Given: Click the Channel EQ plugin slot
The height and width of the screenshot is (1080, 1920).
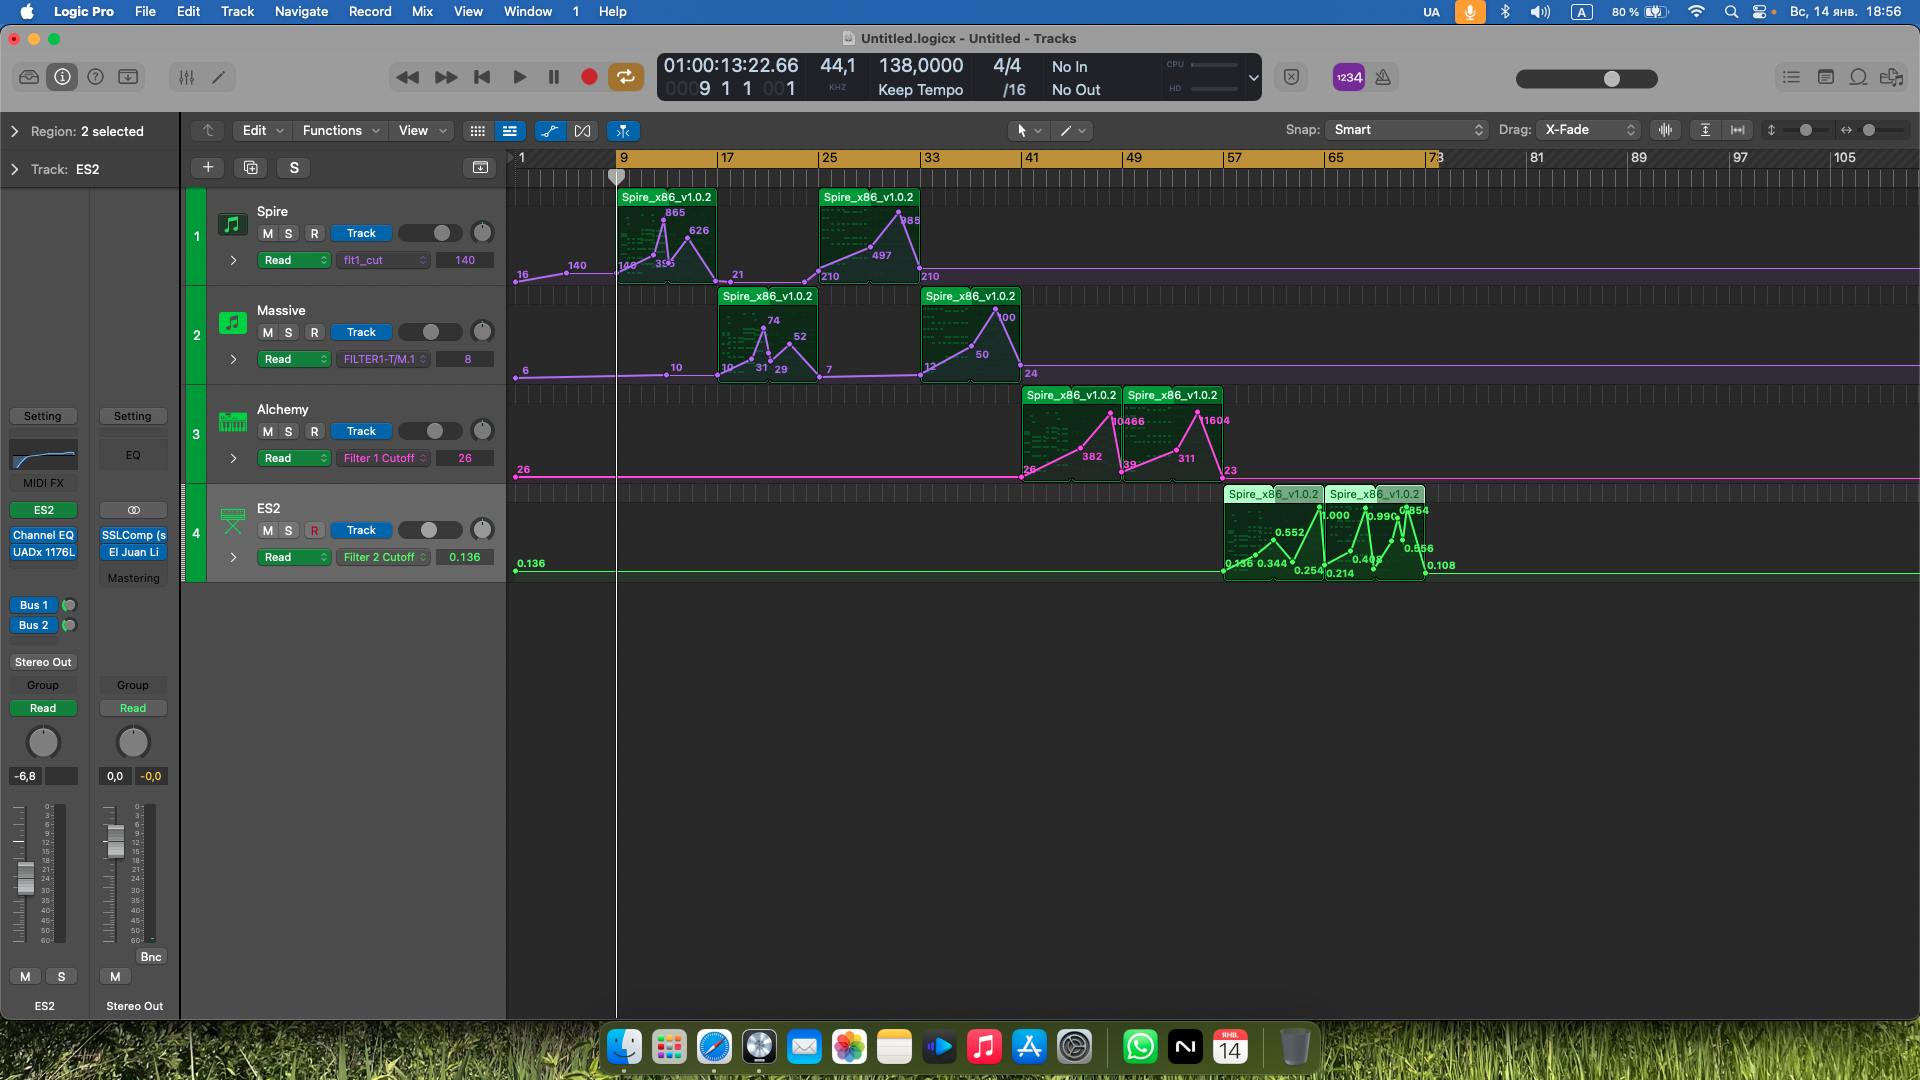Looking at the screenshot, I should point(44,535).
